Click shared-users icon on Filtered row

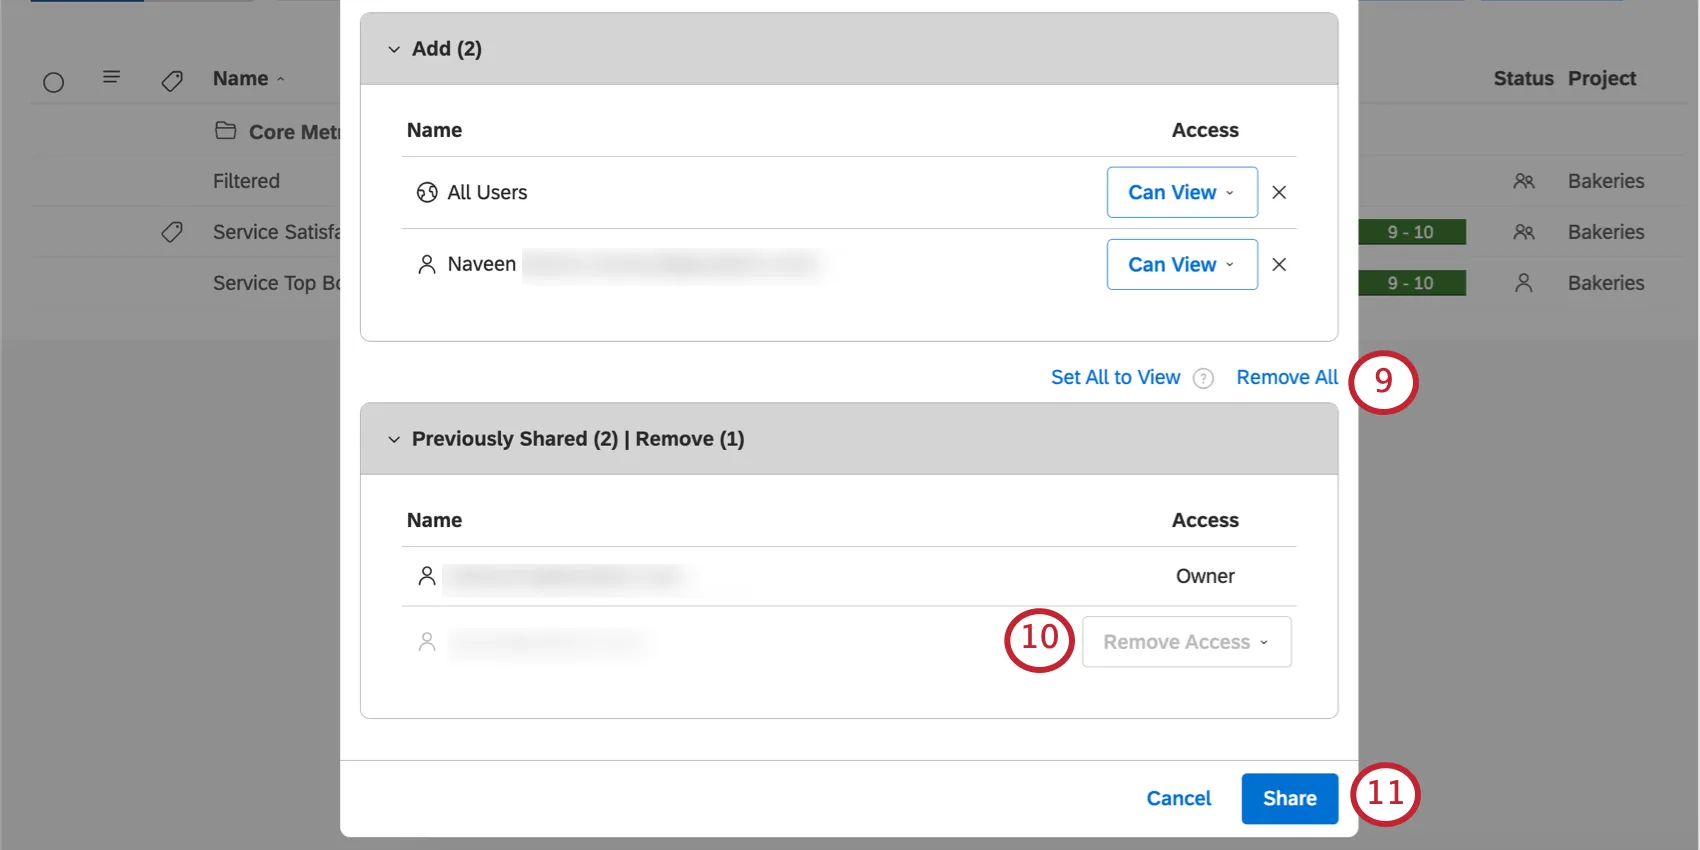1523,181
